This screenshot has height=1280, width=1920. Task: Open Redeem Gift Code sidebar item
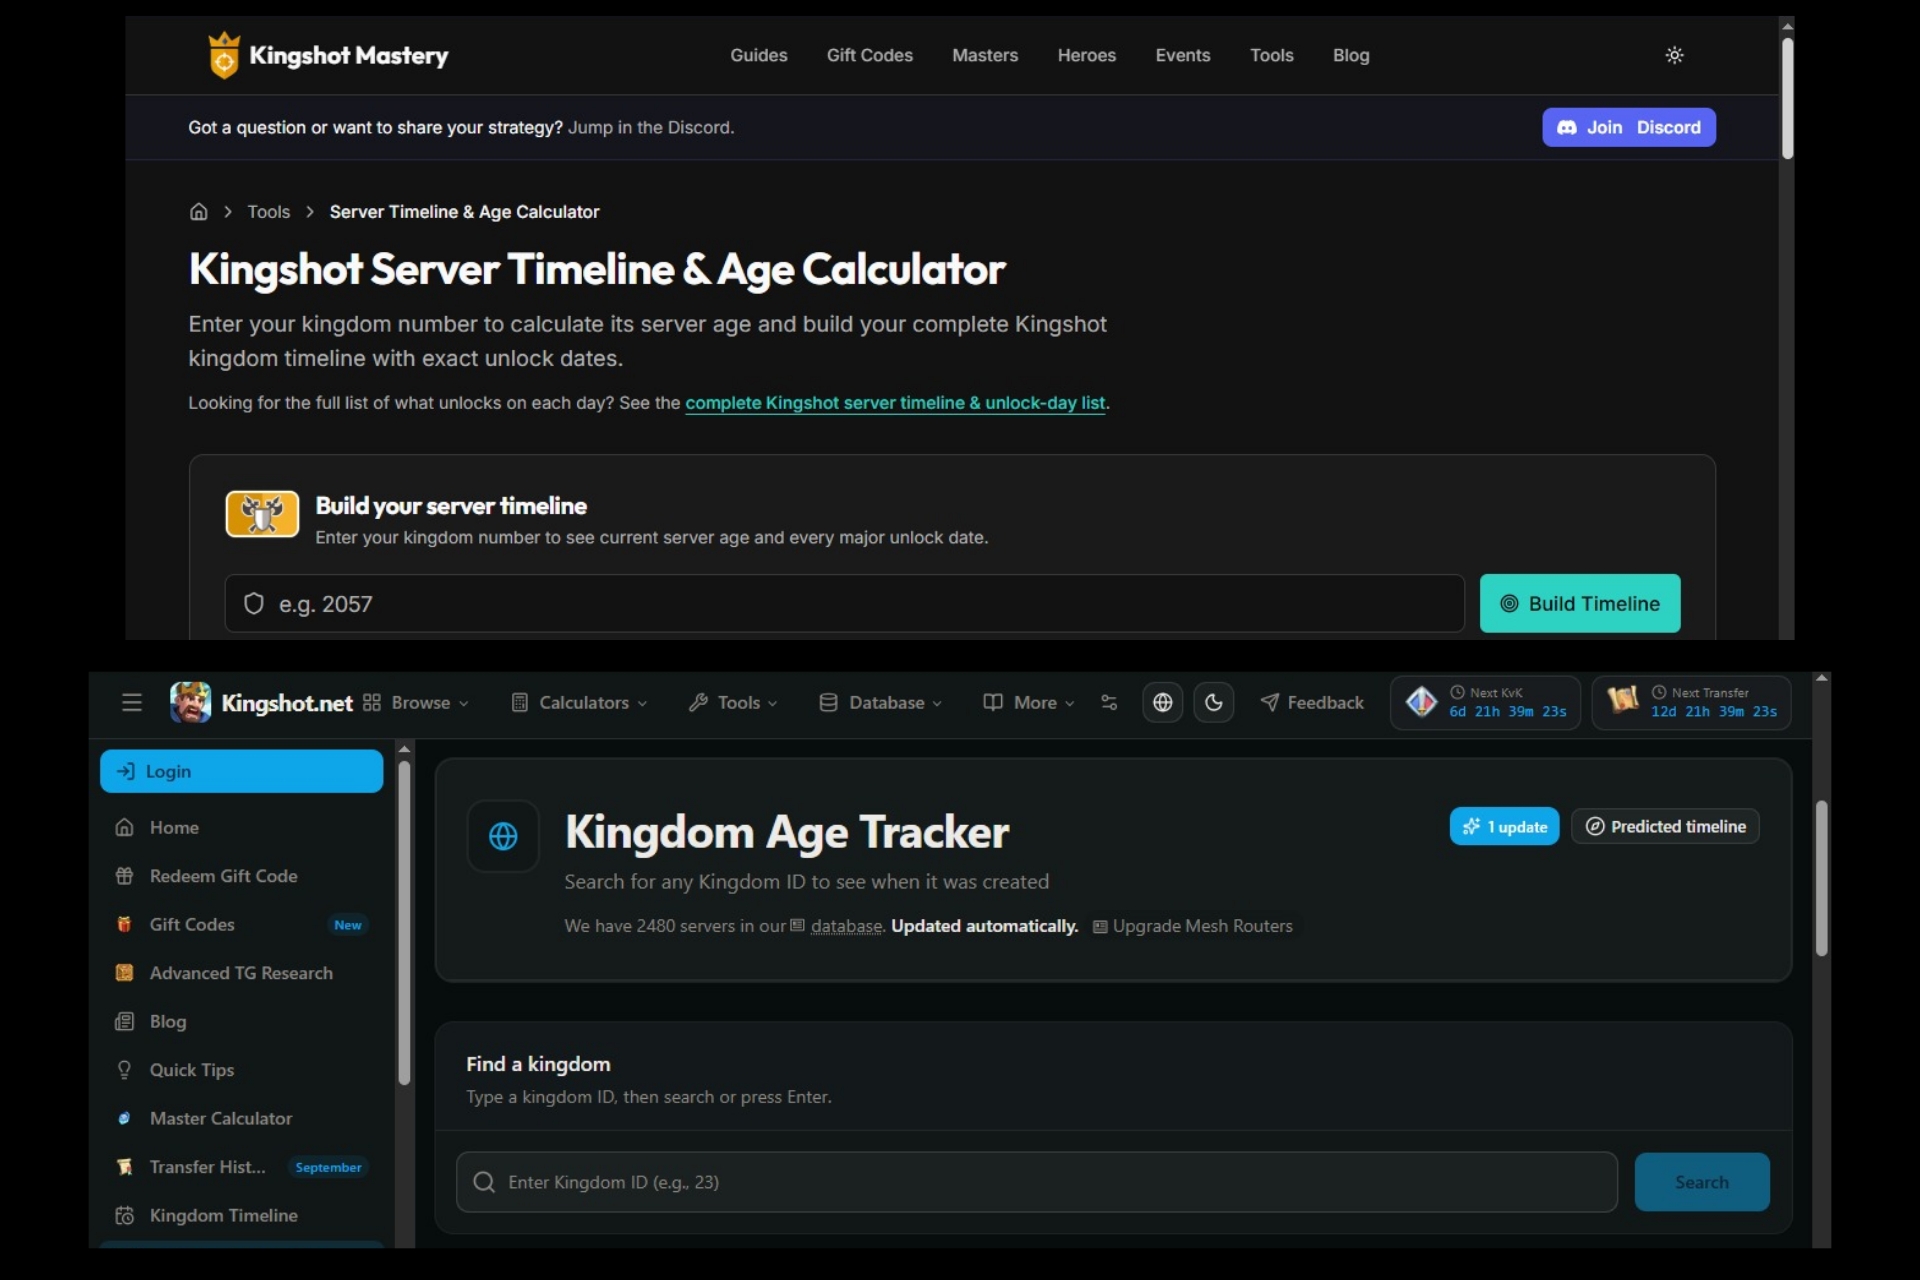pyautogui.click(x=223, y=876)
